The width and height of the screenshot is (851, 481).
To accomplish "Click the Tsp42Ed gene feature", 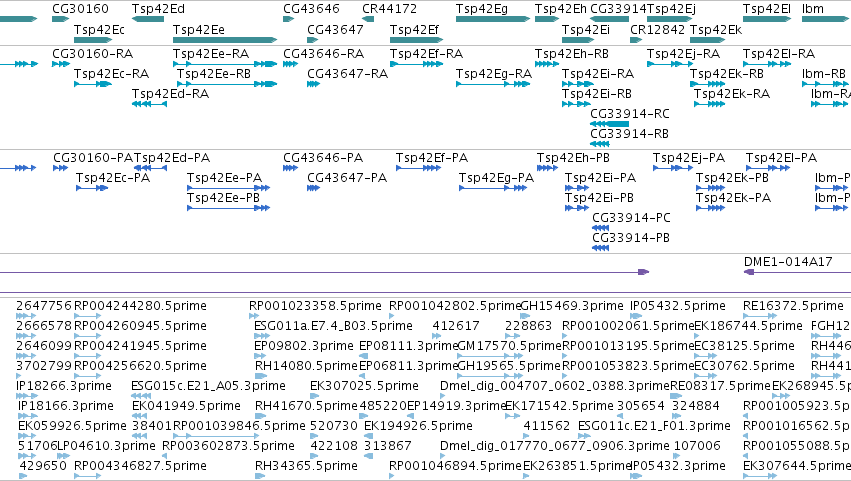I will [x=148, y=19].
